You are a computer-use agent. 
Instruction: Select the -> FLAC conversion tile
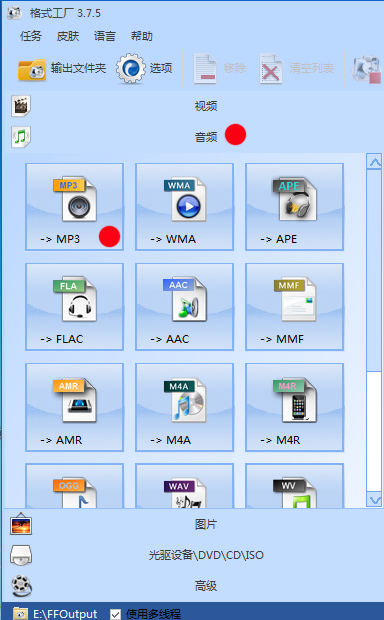pos(75,307)
